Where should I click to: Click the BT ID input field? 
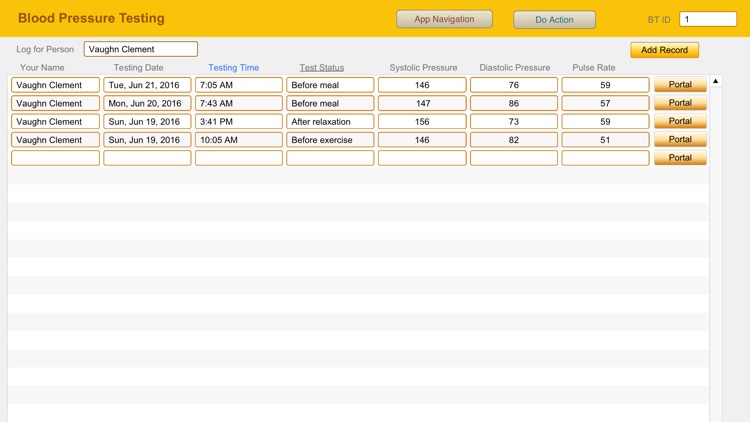point(707,19)
